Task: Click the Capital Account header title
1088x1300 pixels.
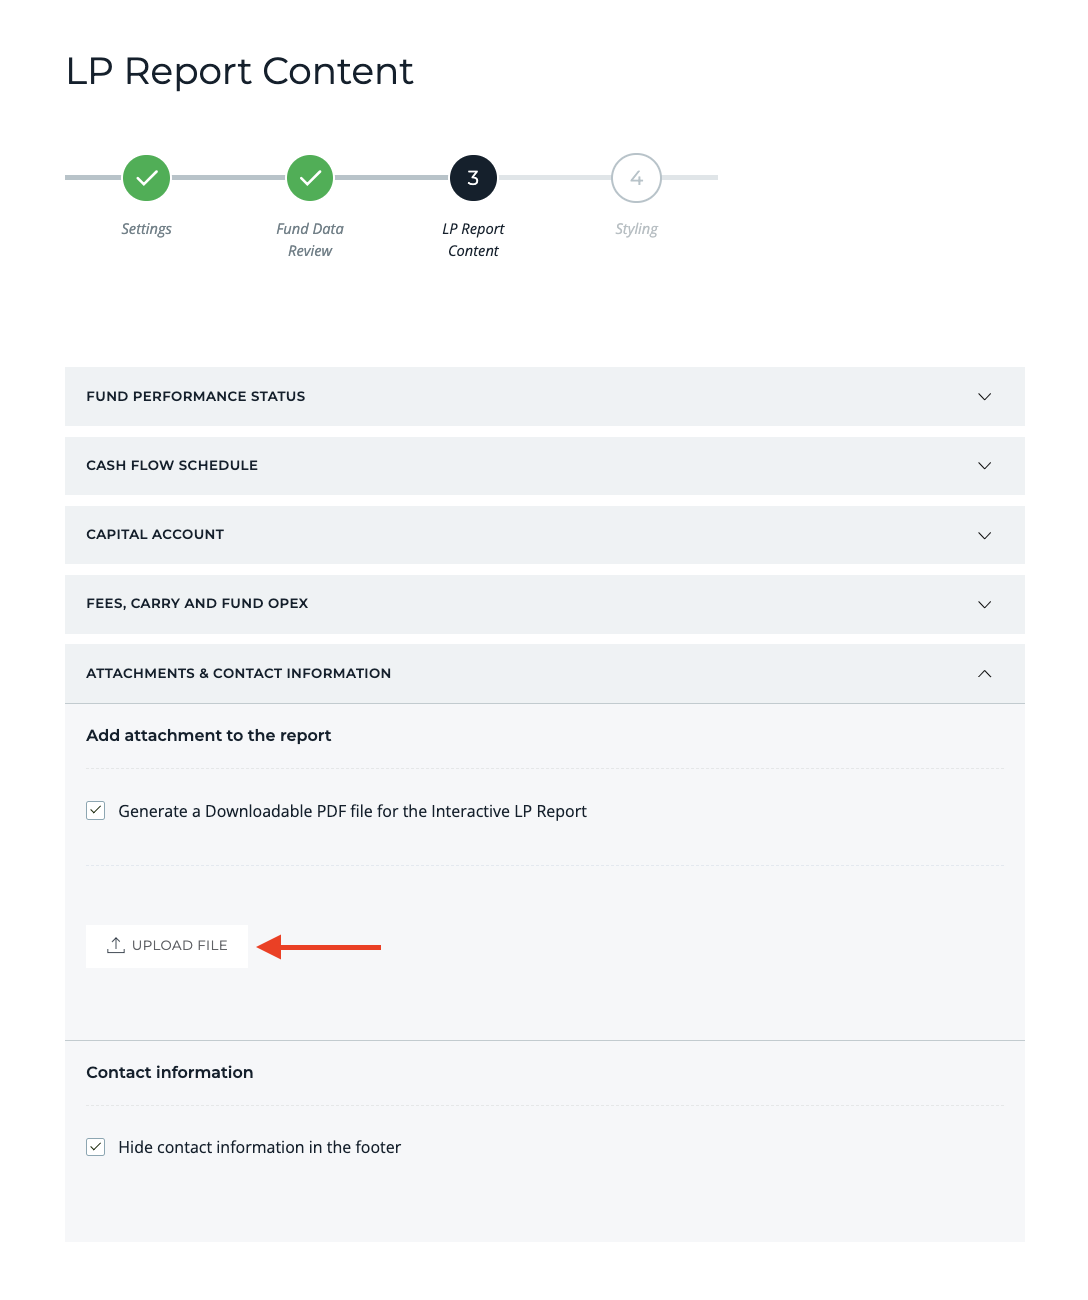Action: [155, 535]
